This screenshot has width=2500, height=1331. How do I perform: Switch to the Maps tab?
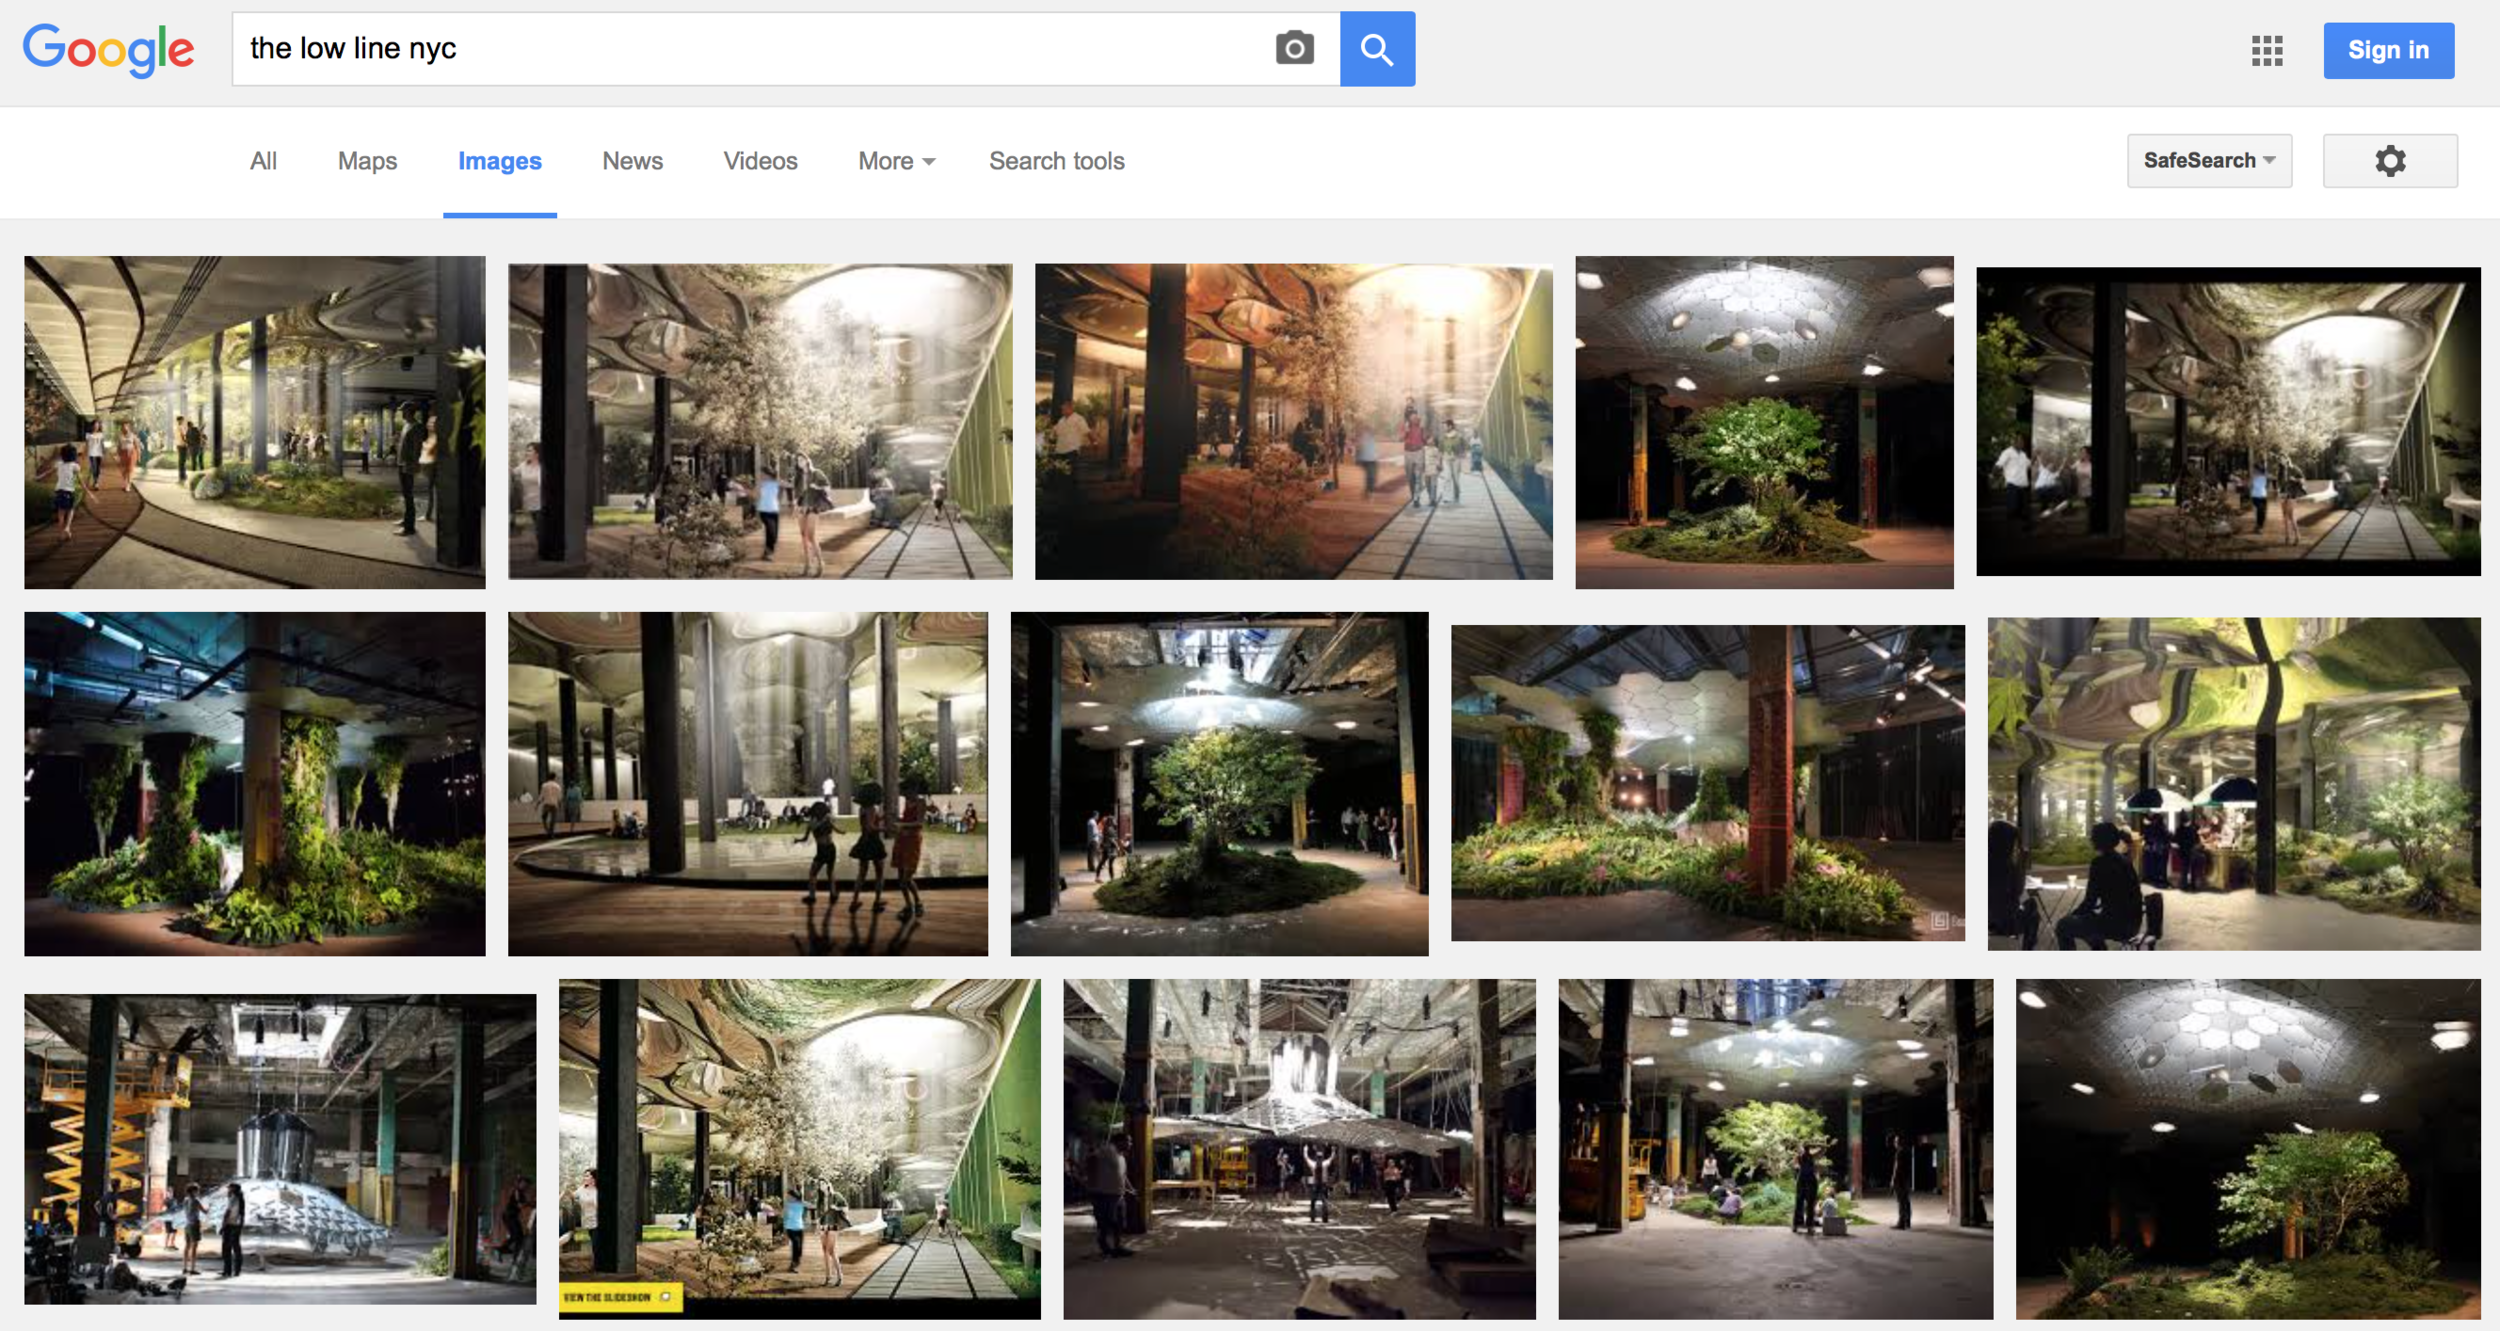pos(367,161)
